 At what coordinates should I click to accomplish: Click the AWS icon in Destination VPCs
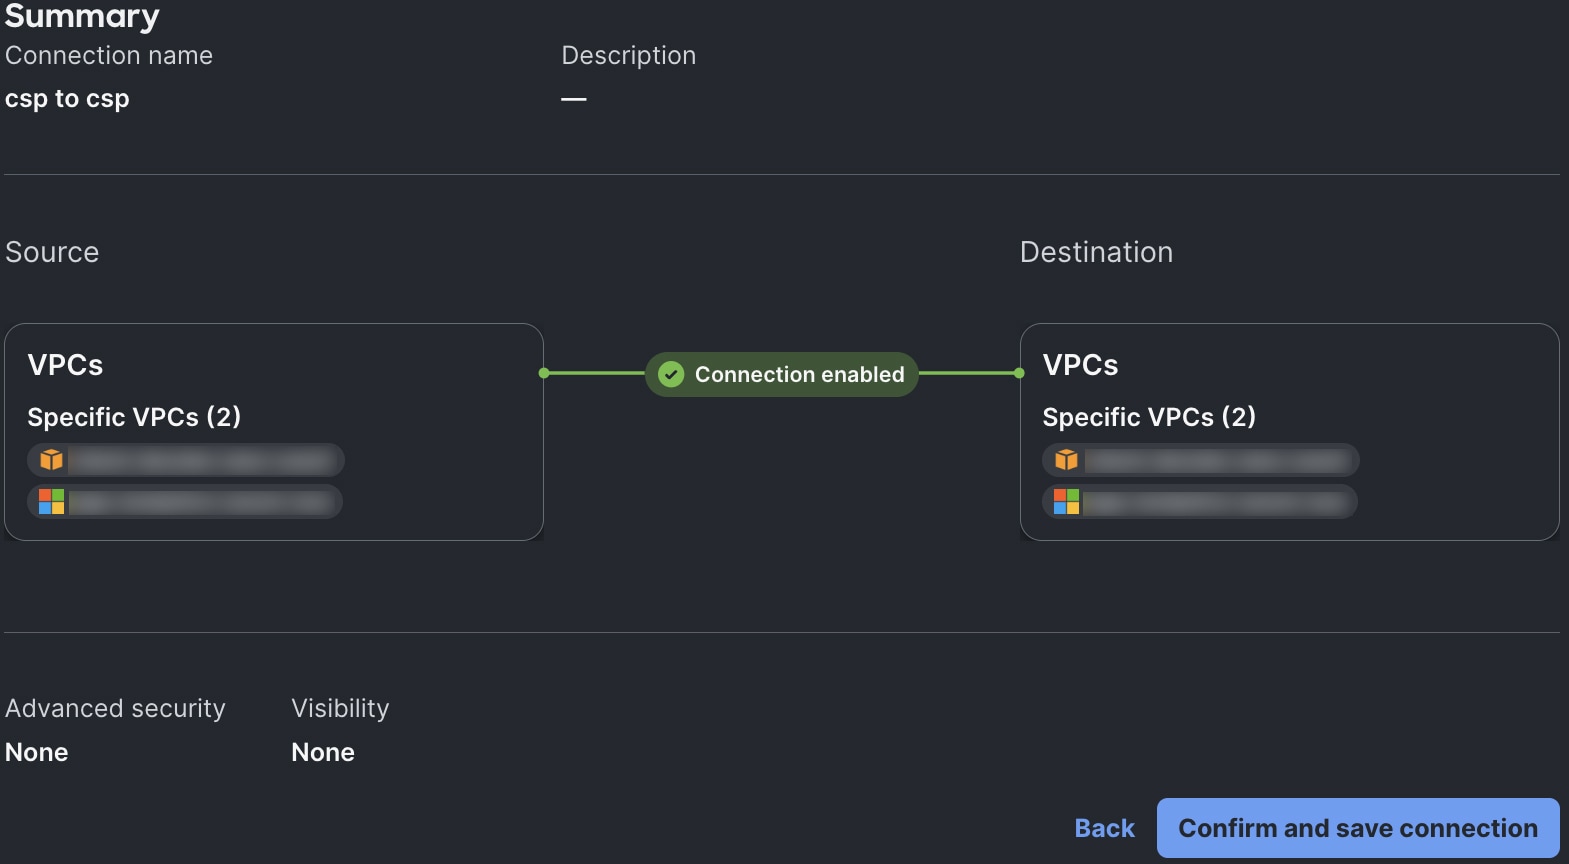click(x=1067, y=460)
